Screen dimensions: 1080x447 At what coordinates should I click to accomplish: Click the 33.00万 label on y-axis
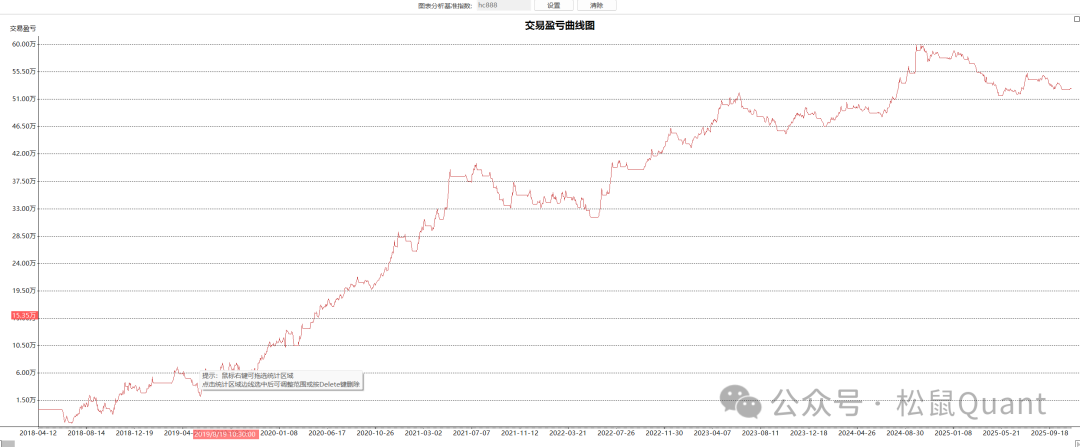(24, 208)
